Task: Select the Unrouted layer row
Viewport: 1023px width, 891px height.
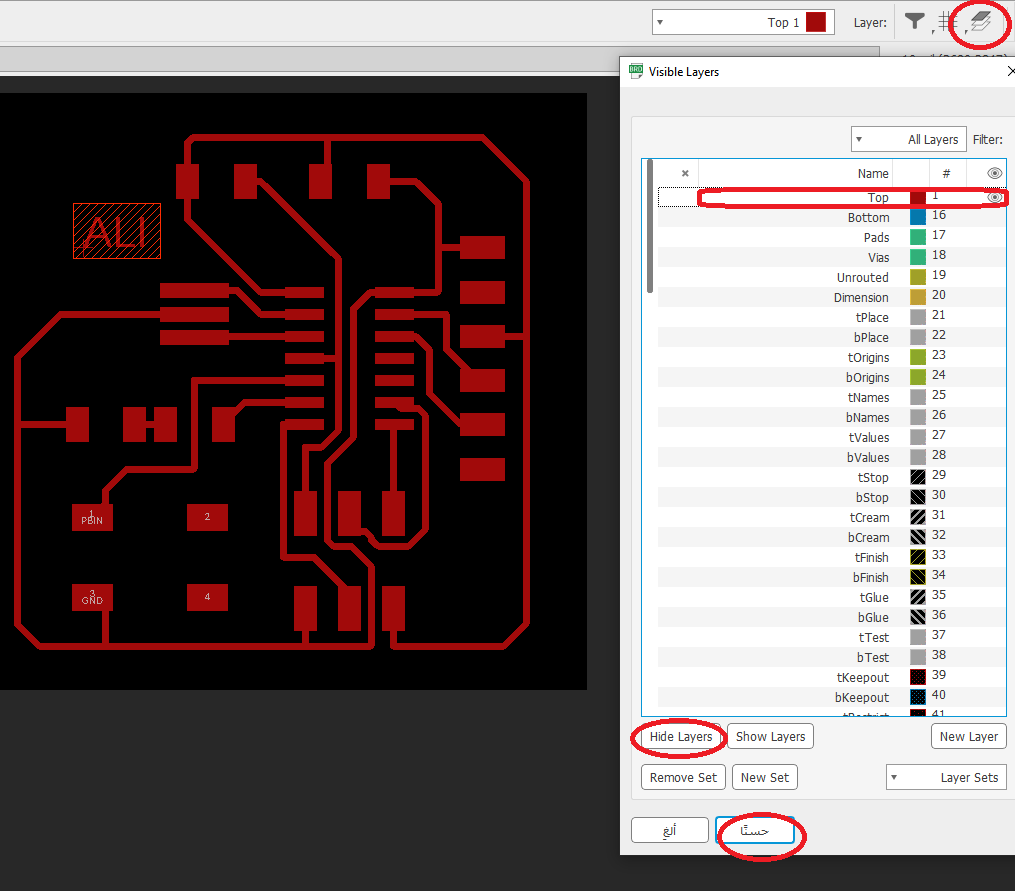Action: [831, 277]
